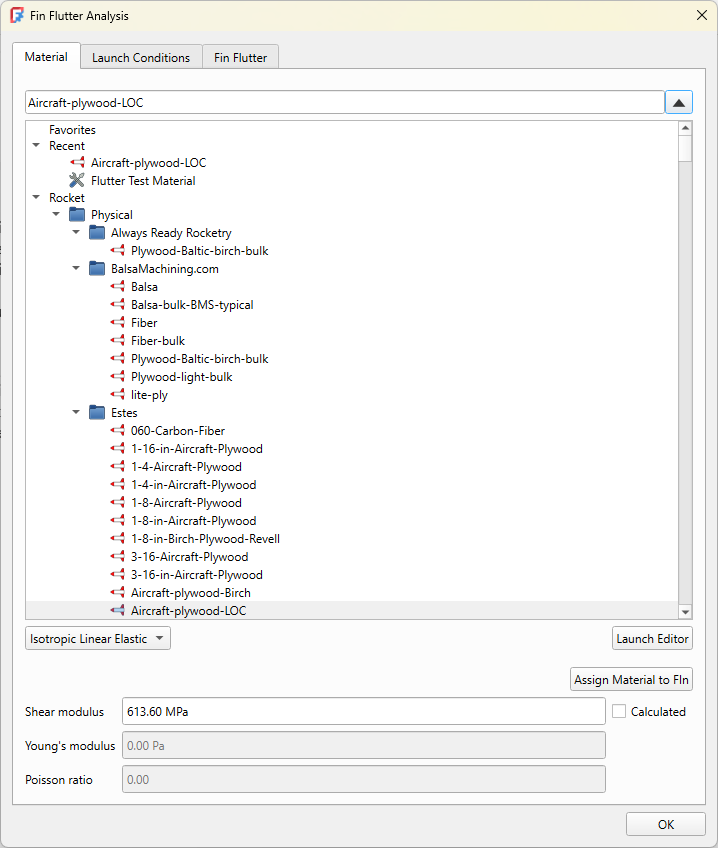Click the icon beside 1-8-in-Aircraft-Plywood
Screen dimensions: 718x848
pyautogui.click(x=117, y=520)
